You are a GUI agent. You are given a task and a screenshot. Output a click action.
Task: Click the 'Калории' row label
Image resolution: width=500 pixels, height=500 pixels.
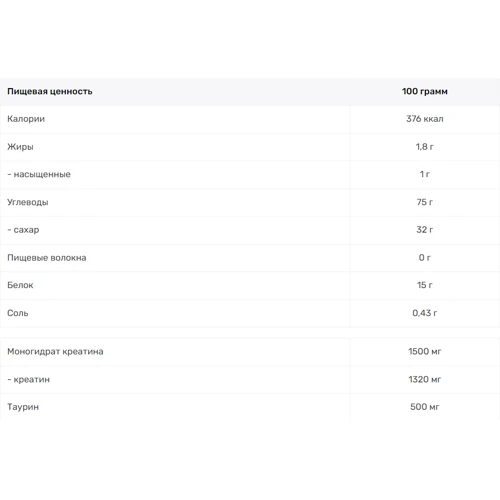coord(26,119)
